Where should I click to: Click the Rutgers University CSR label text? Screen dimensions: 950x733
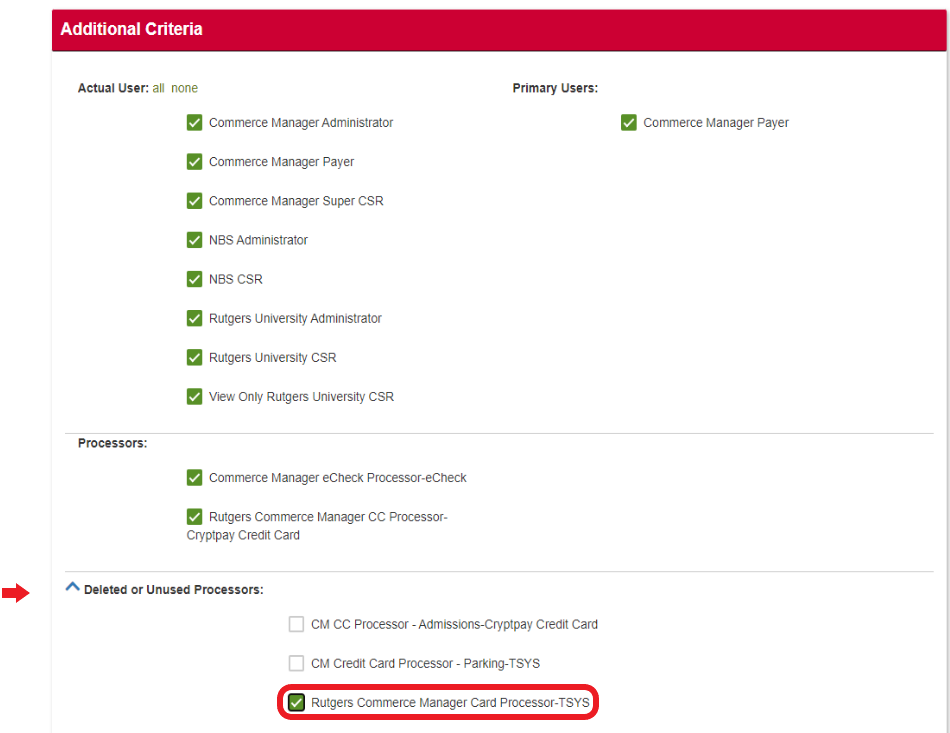pos(272,358)
